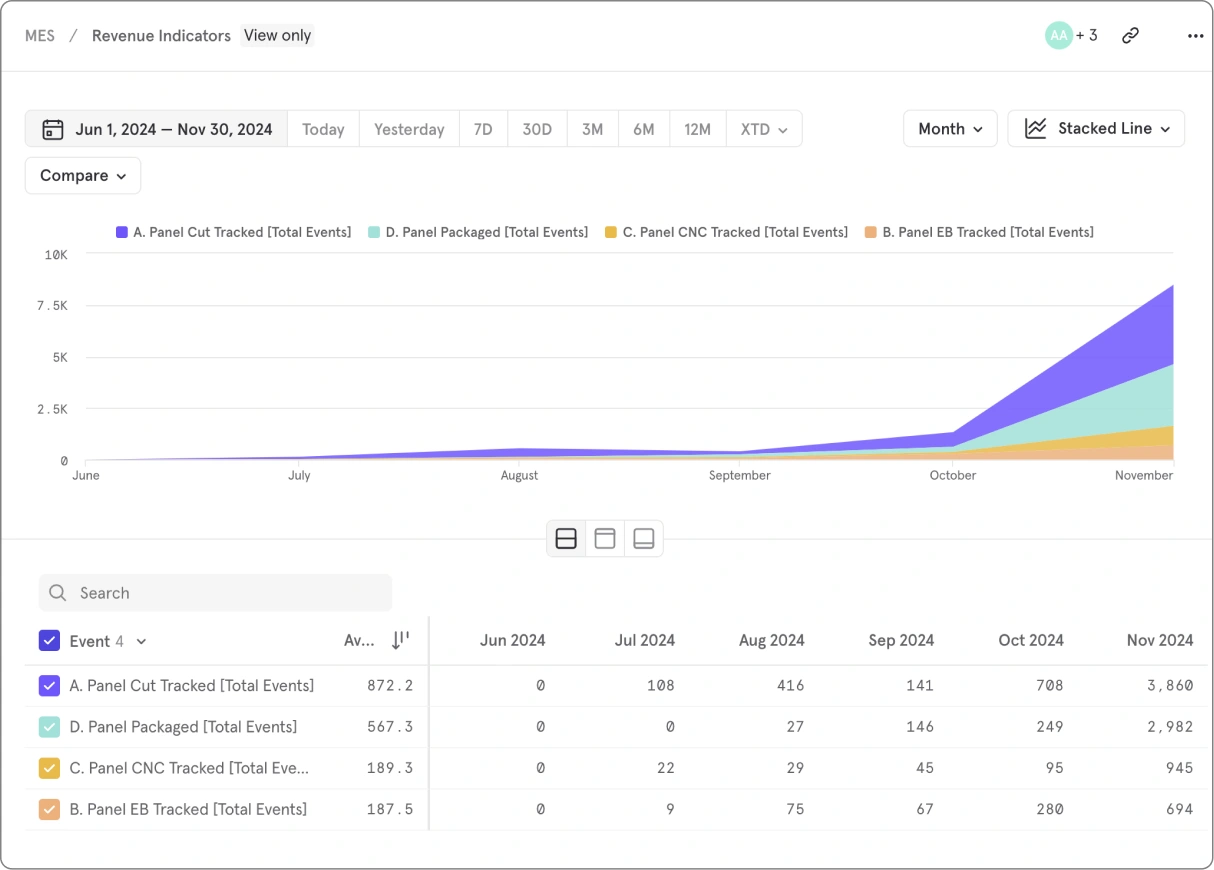The image size is (1214, 870).
Task: Click the B. Panel EB Tracked row label
Action: (188, 809)
